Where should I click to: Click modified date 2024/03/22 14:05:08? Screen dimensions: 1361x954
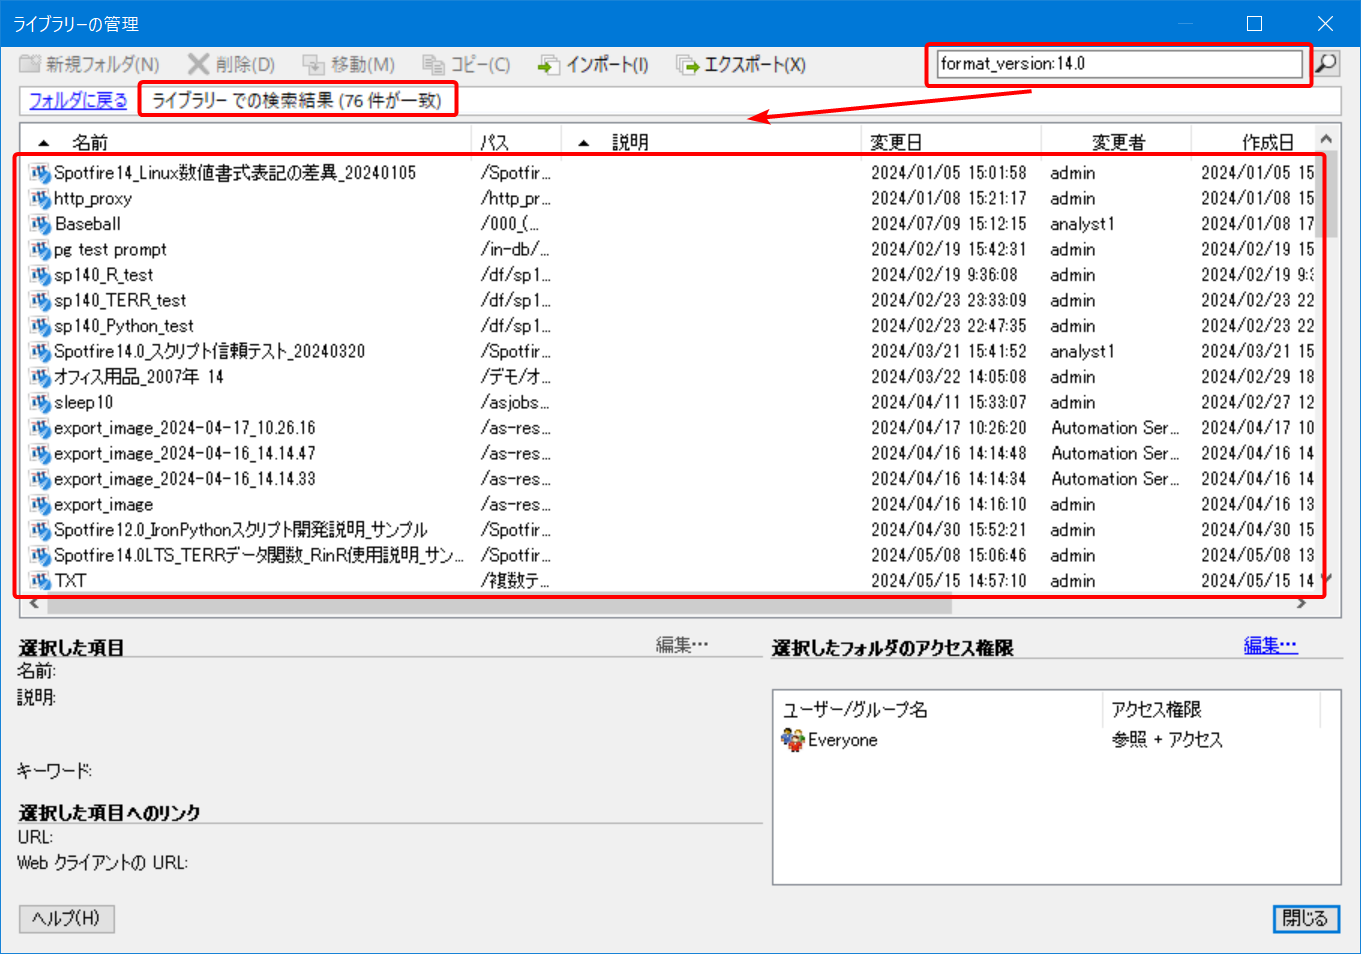(x=949, y=377)
